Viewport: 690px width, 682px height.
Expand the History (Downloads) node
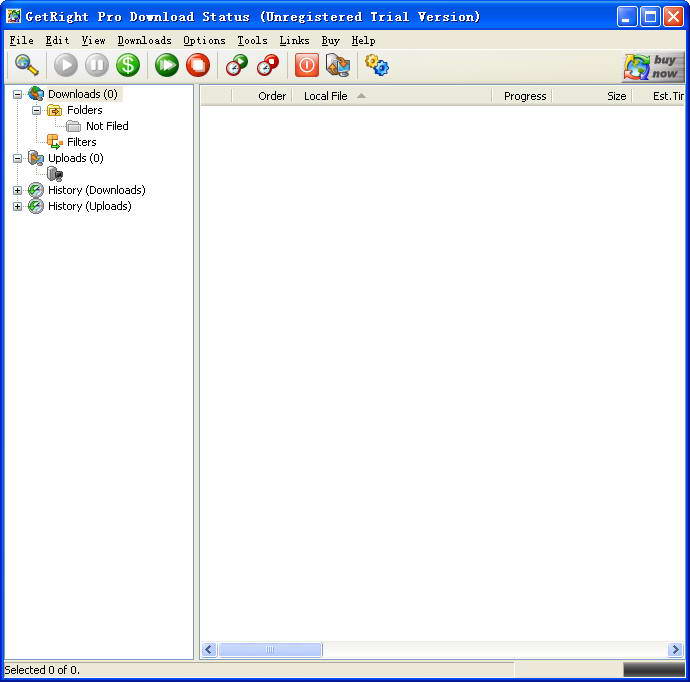click(x=17, y=191)
